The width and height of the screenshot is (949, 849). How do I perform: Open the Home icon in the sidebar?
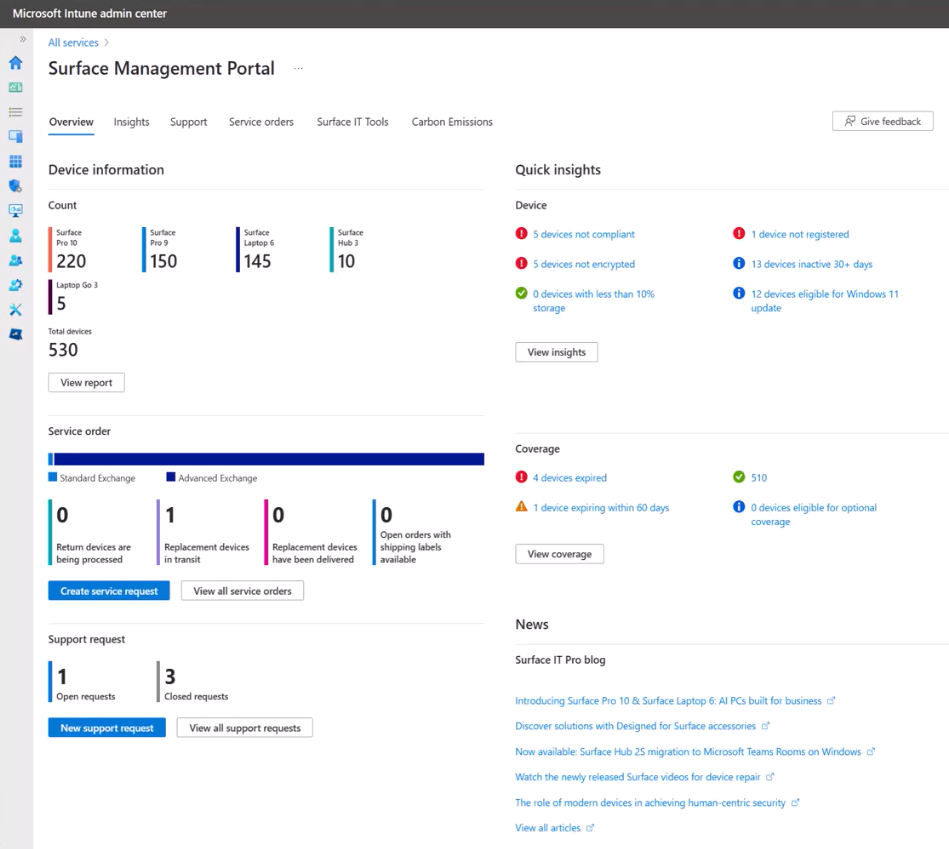(x=14, y=61)
